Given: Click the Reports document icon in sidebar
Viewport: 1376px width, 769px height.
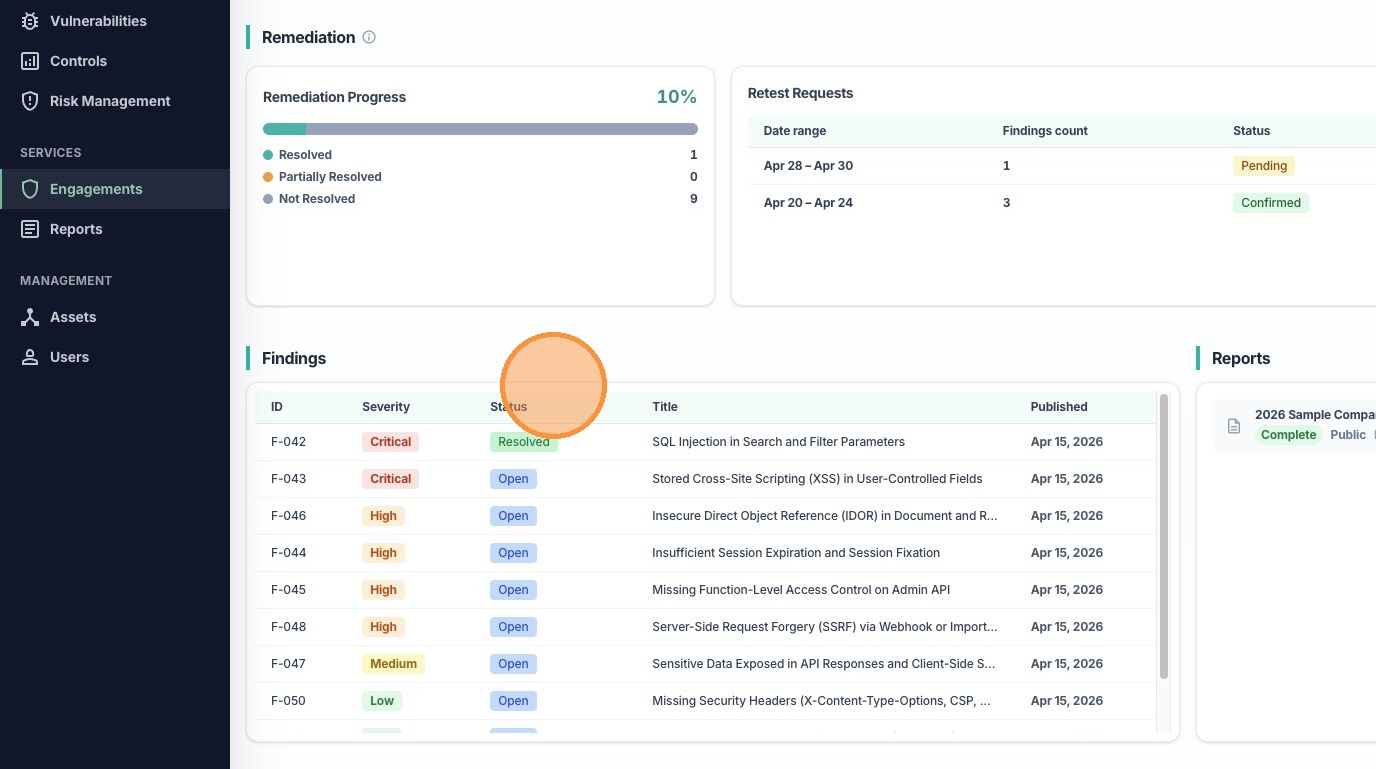Looking at the screenshot, I should [x=30, y=229].
